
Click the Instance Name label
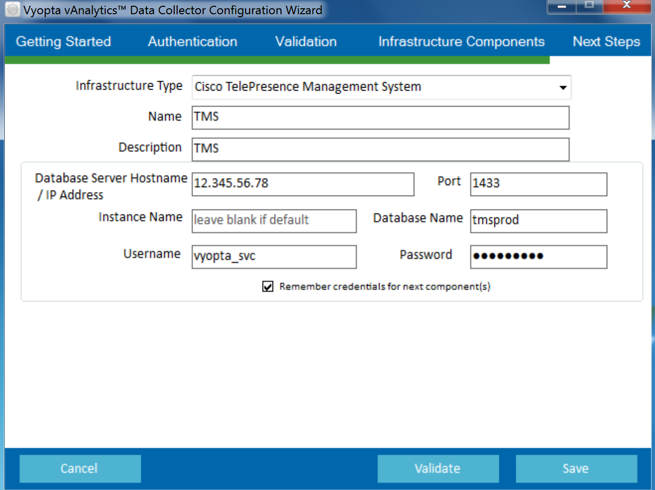coord(140,217)
